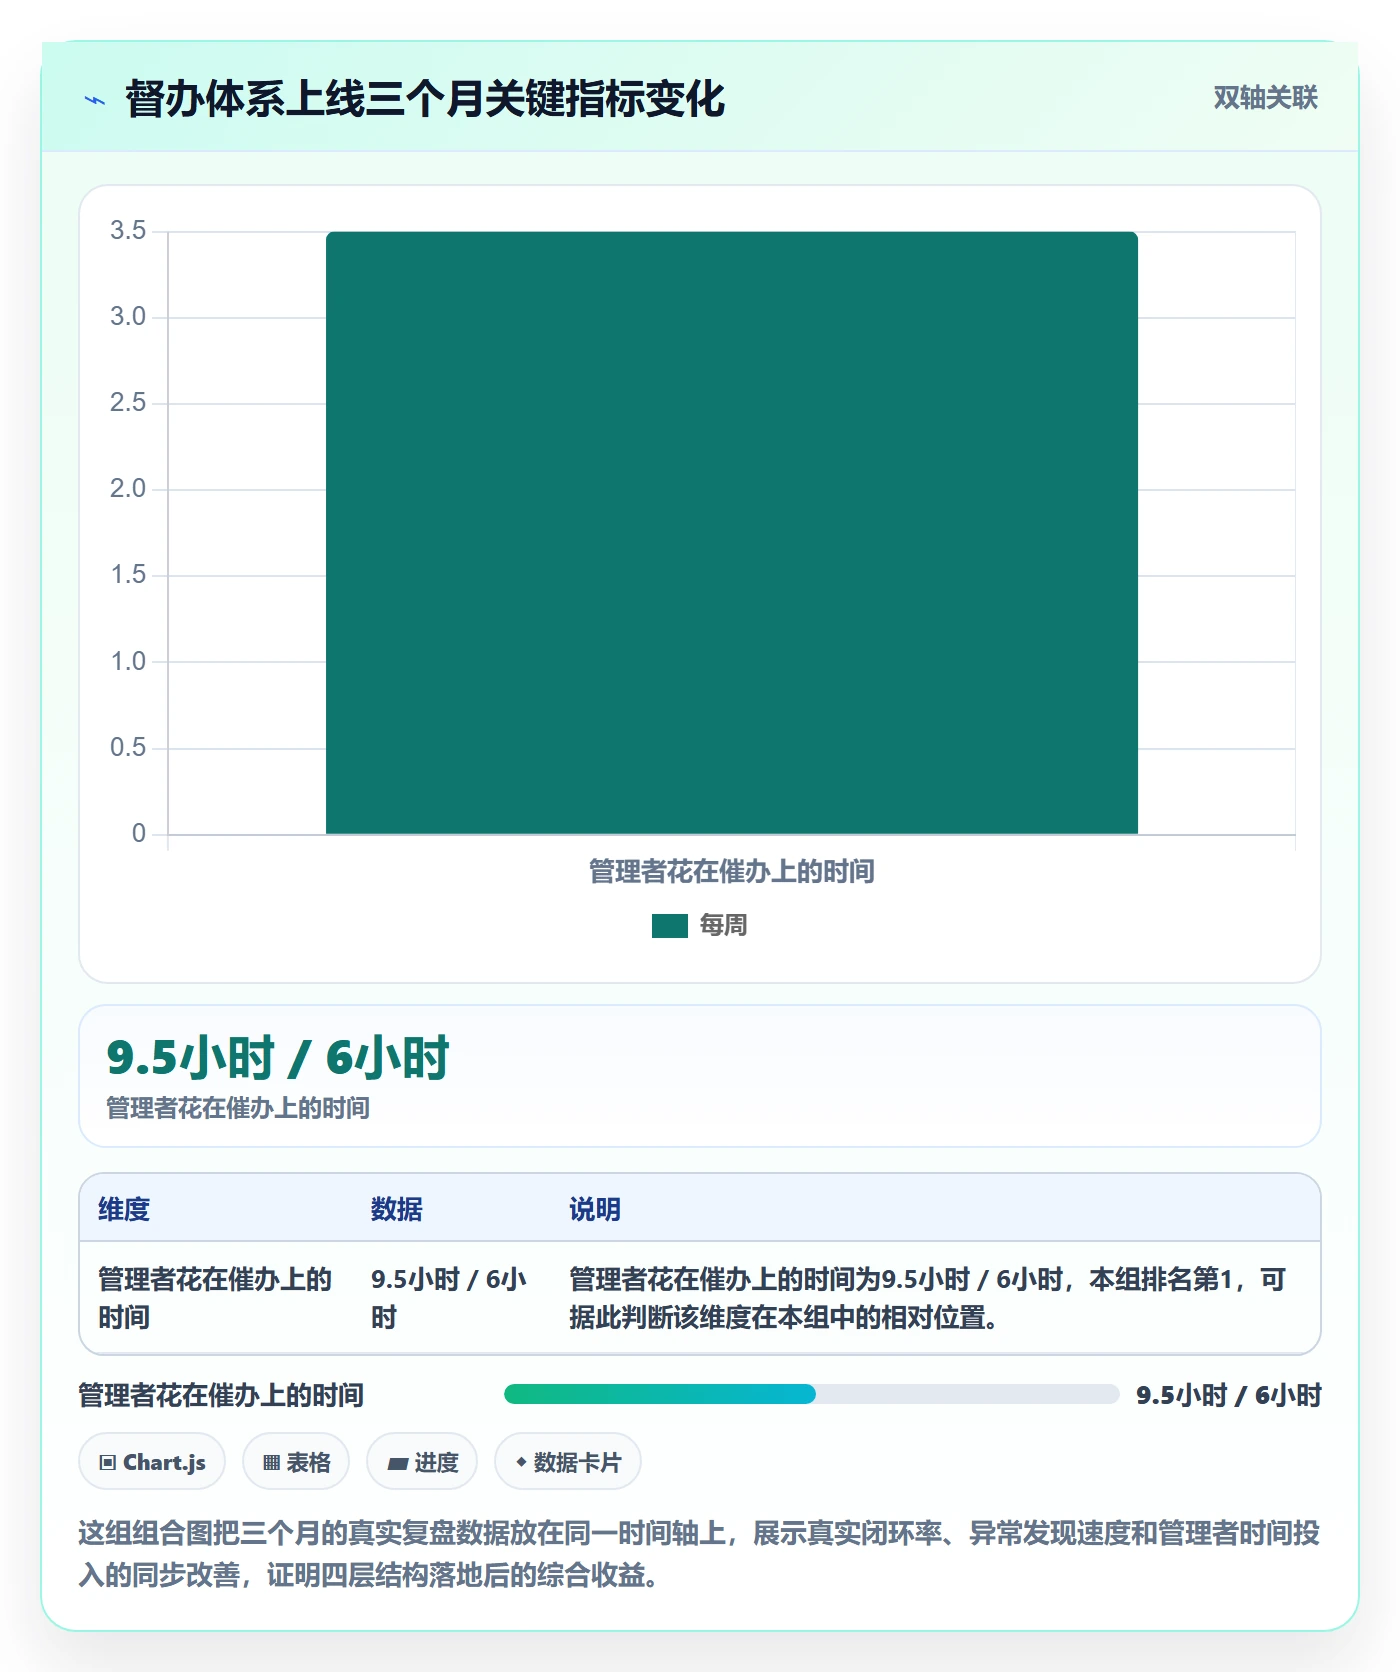Select the 表格 chip
The height and width of the screenshot is (1672, 1400).
296,1462
